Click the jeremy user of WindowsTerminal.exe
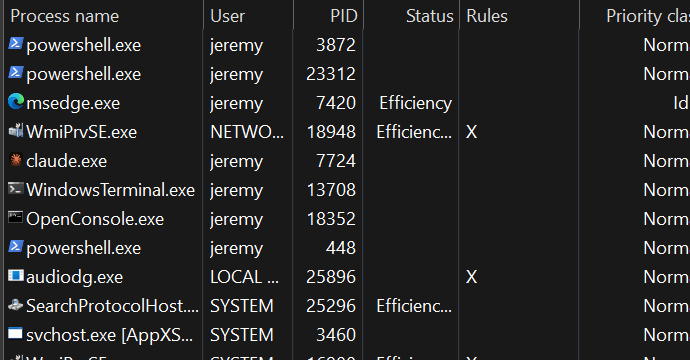 [x=236, y=191]
